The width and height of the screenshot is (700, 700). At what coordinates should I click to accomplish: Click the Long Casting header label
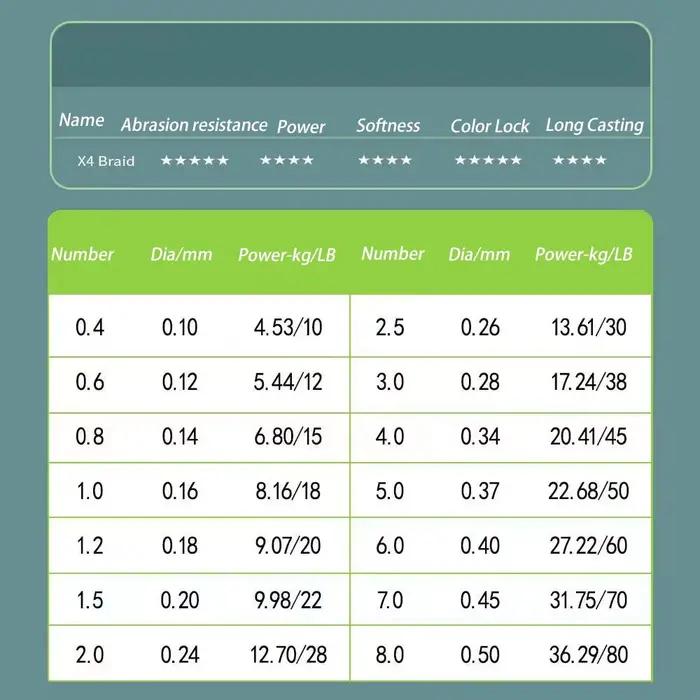(x=595, y=125)
